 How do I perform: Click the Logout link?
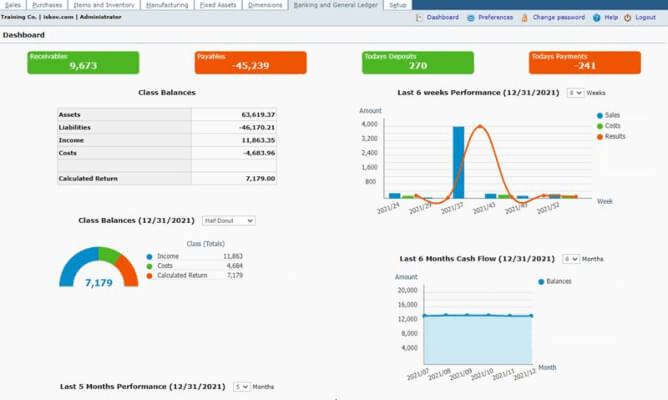coord(645,17)
